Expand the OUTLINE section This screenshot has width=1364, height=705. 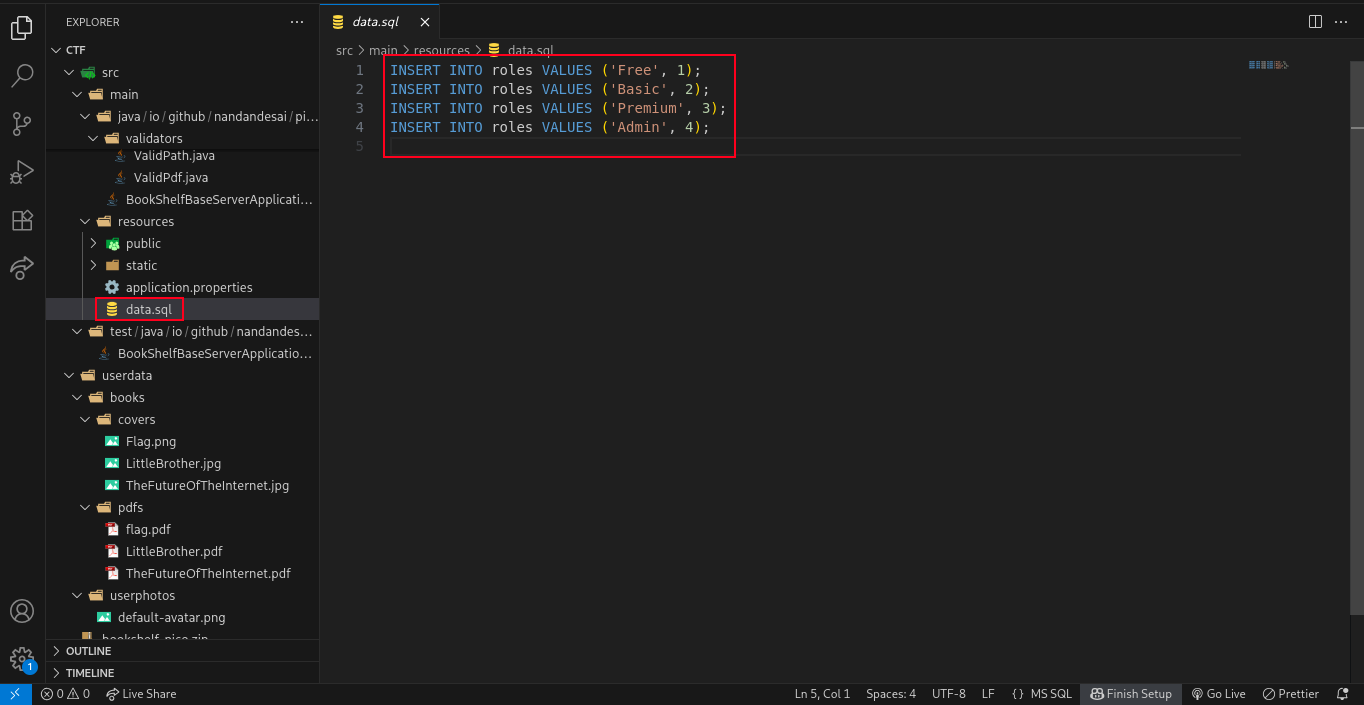(x=88, y=651)
